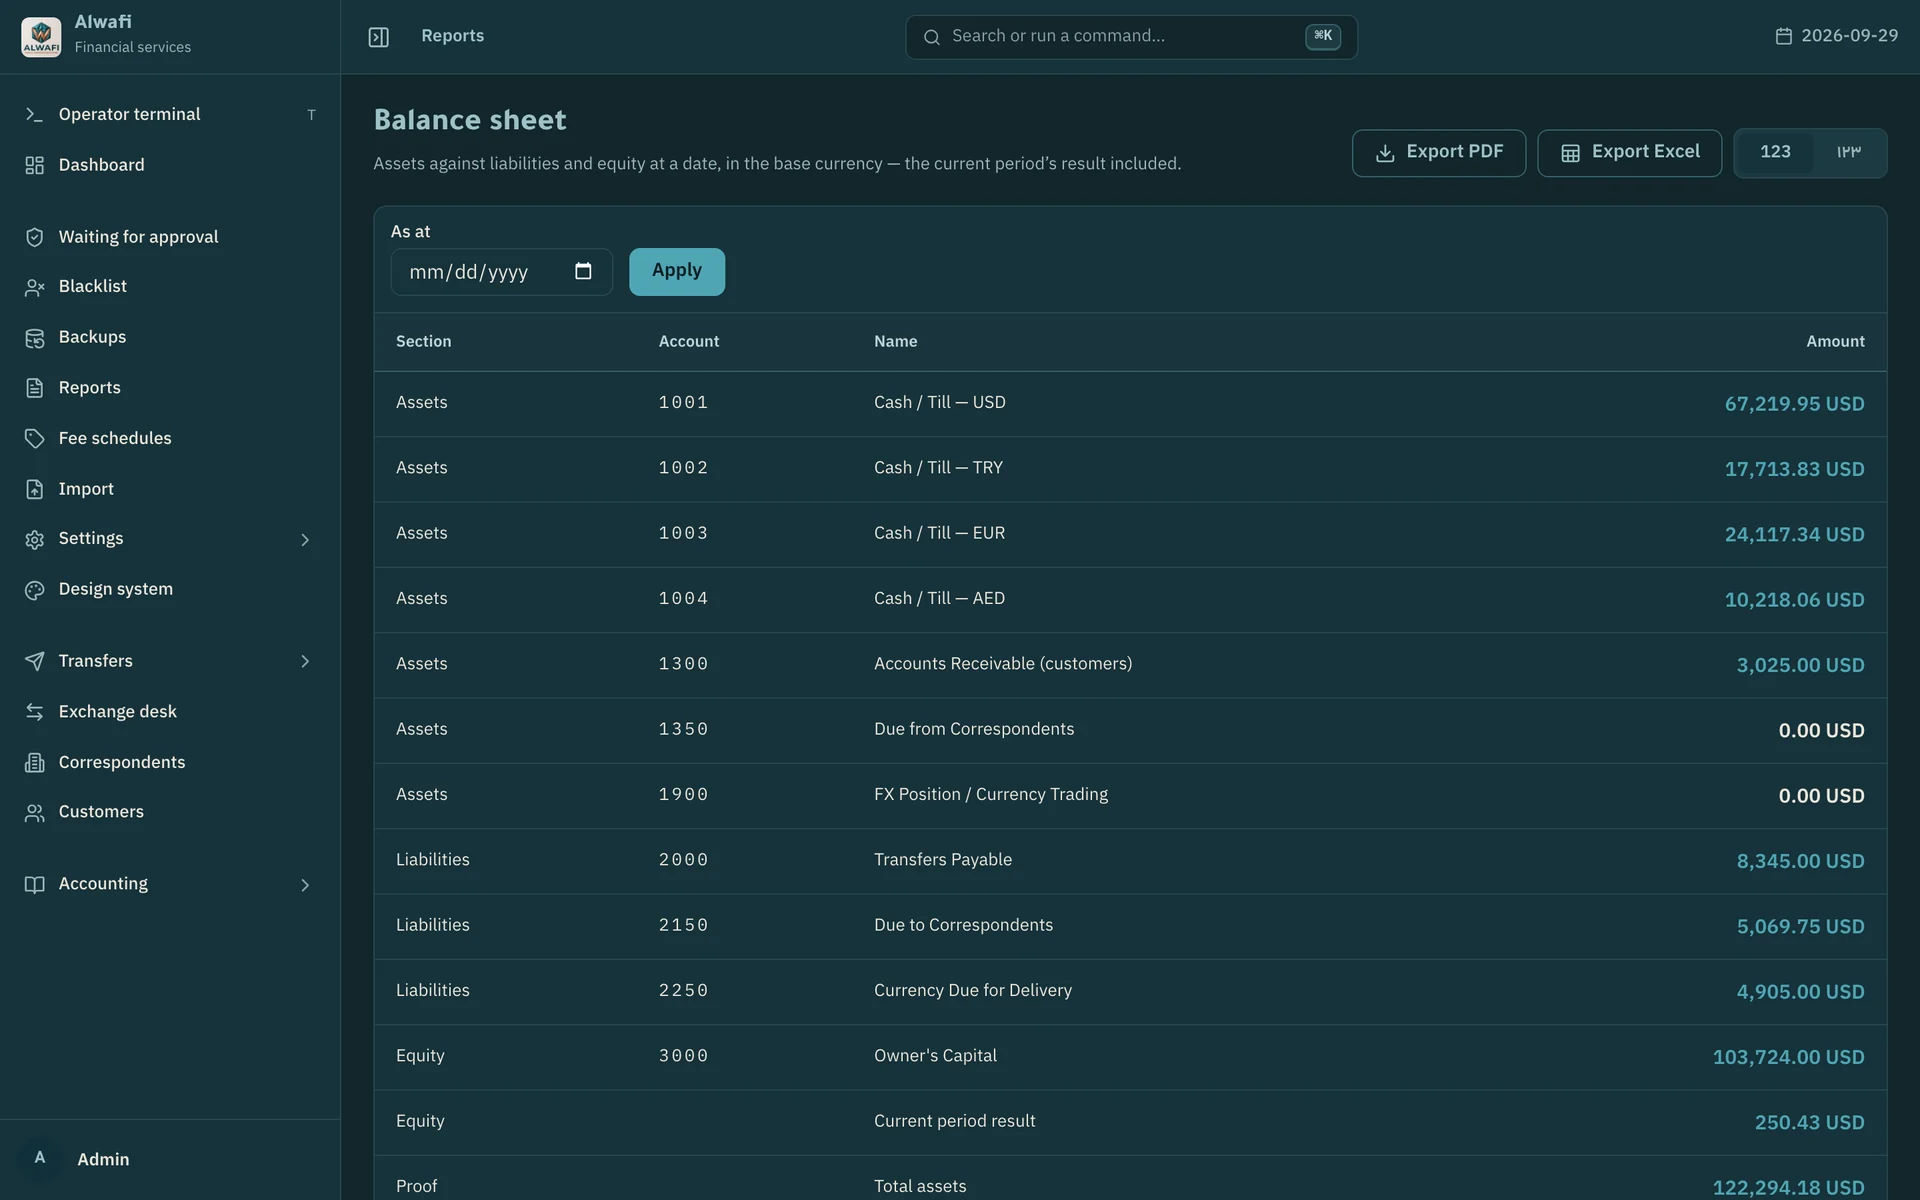Click the Exchange desk arrows icon

[x=34, y=712]
